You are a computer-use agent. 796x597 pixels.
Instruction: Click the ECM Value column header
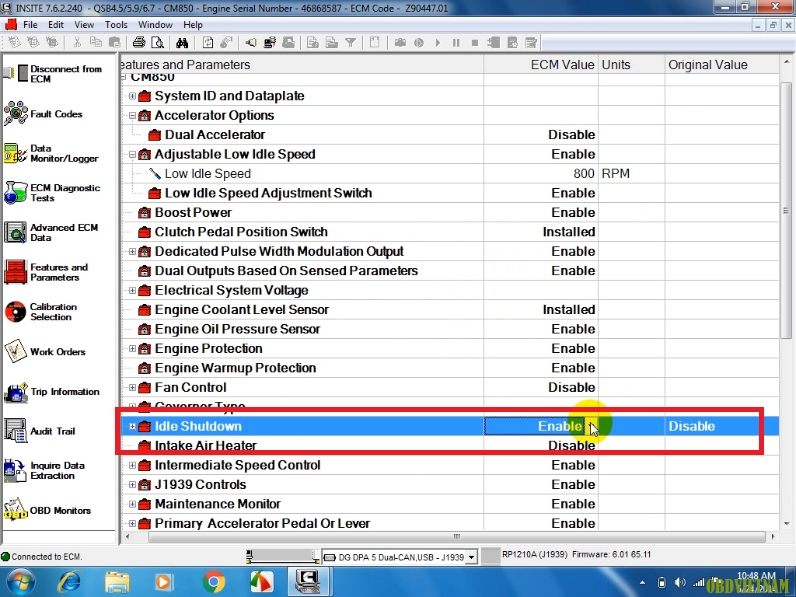click(x=541, y=64)
